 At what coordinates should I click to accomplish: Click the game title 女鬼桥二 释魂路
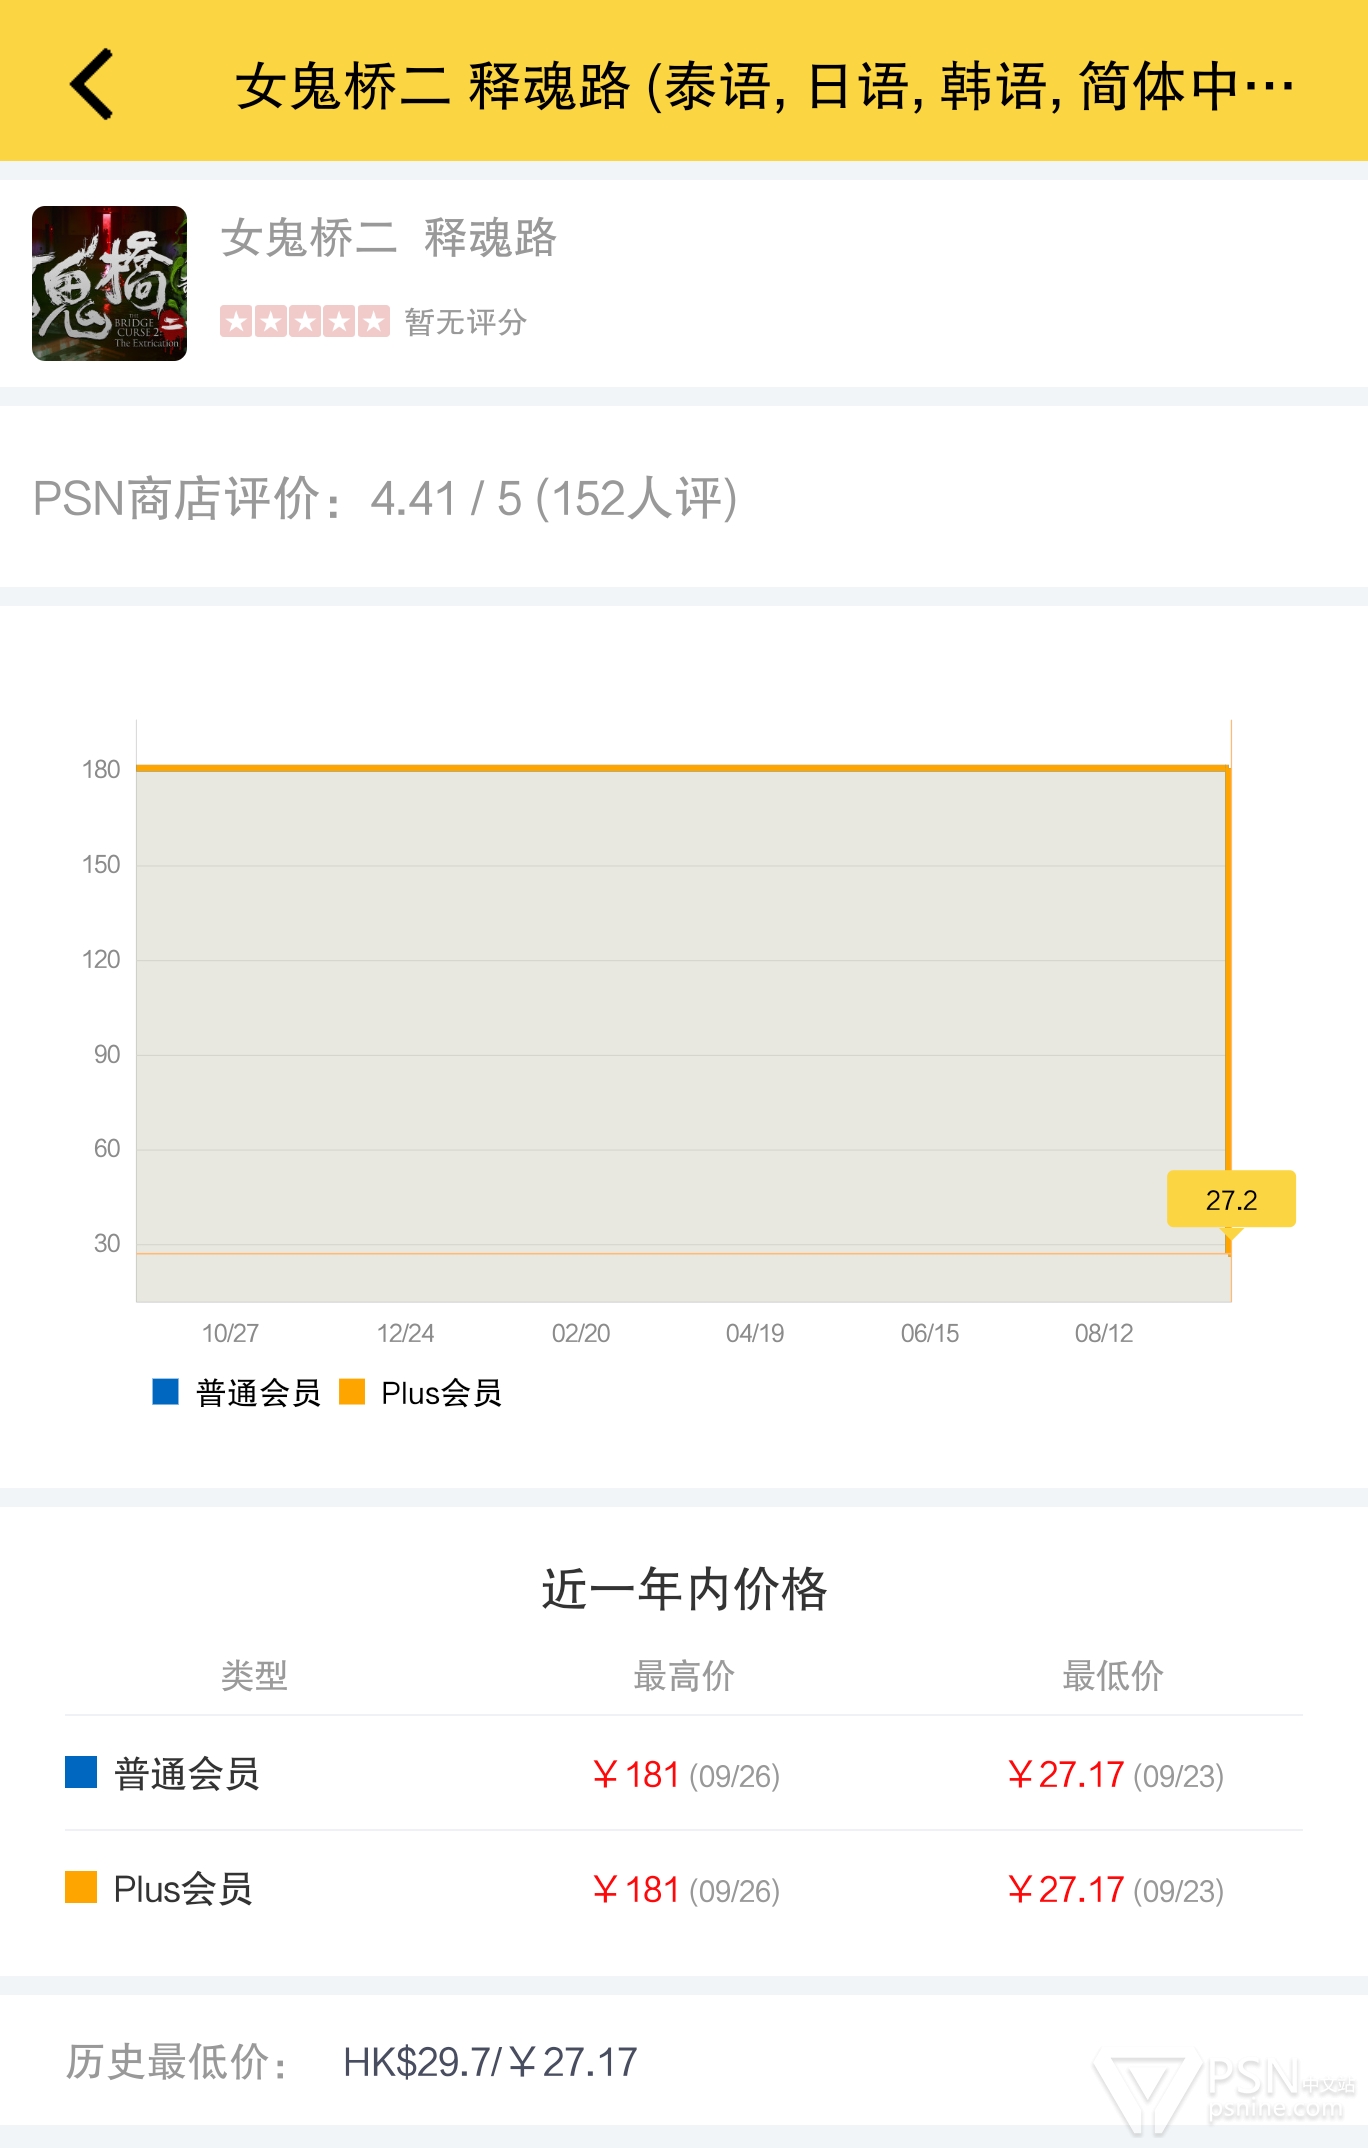(x=388, y=238)
